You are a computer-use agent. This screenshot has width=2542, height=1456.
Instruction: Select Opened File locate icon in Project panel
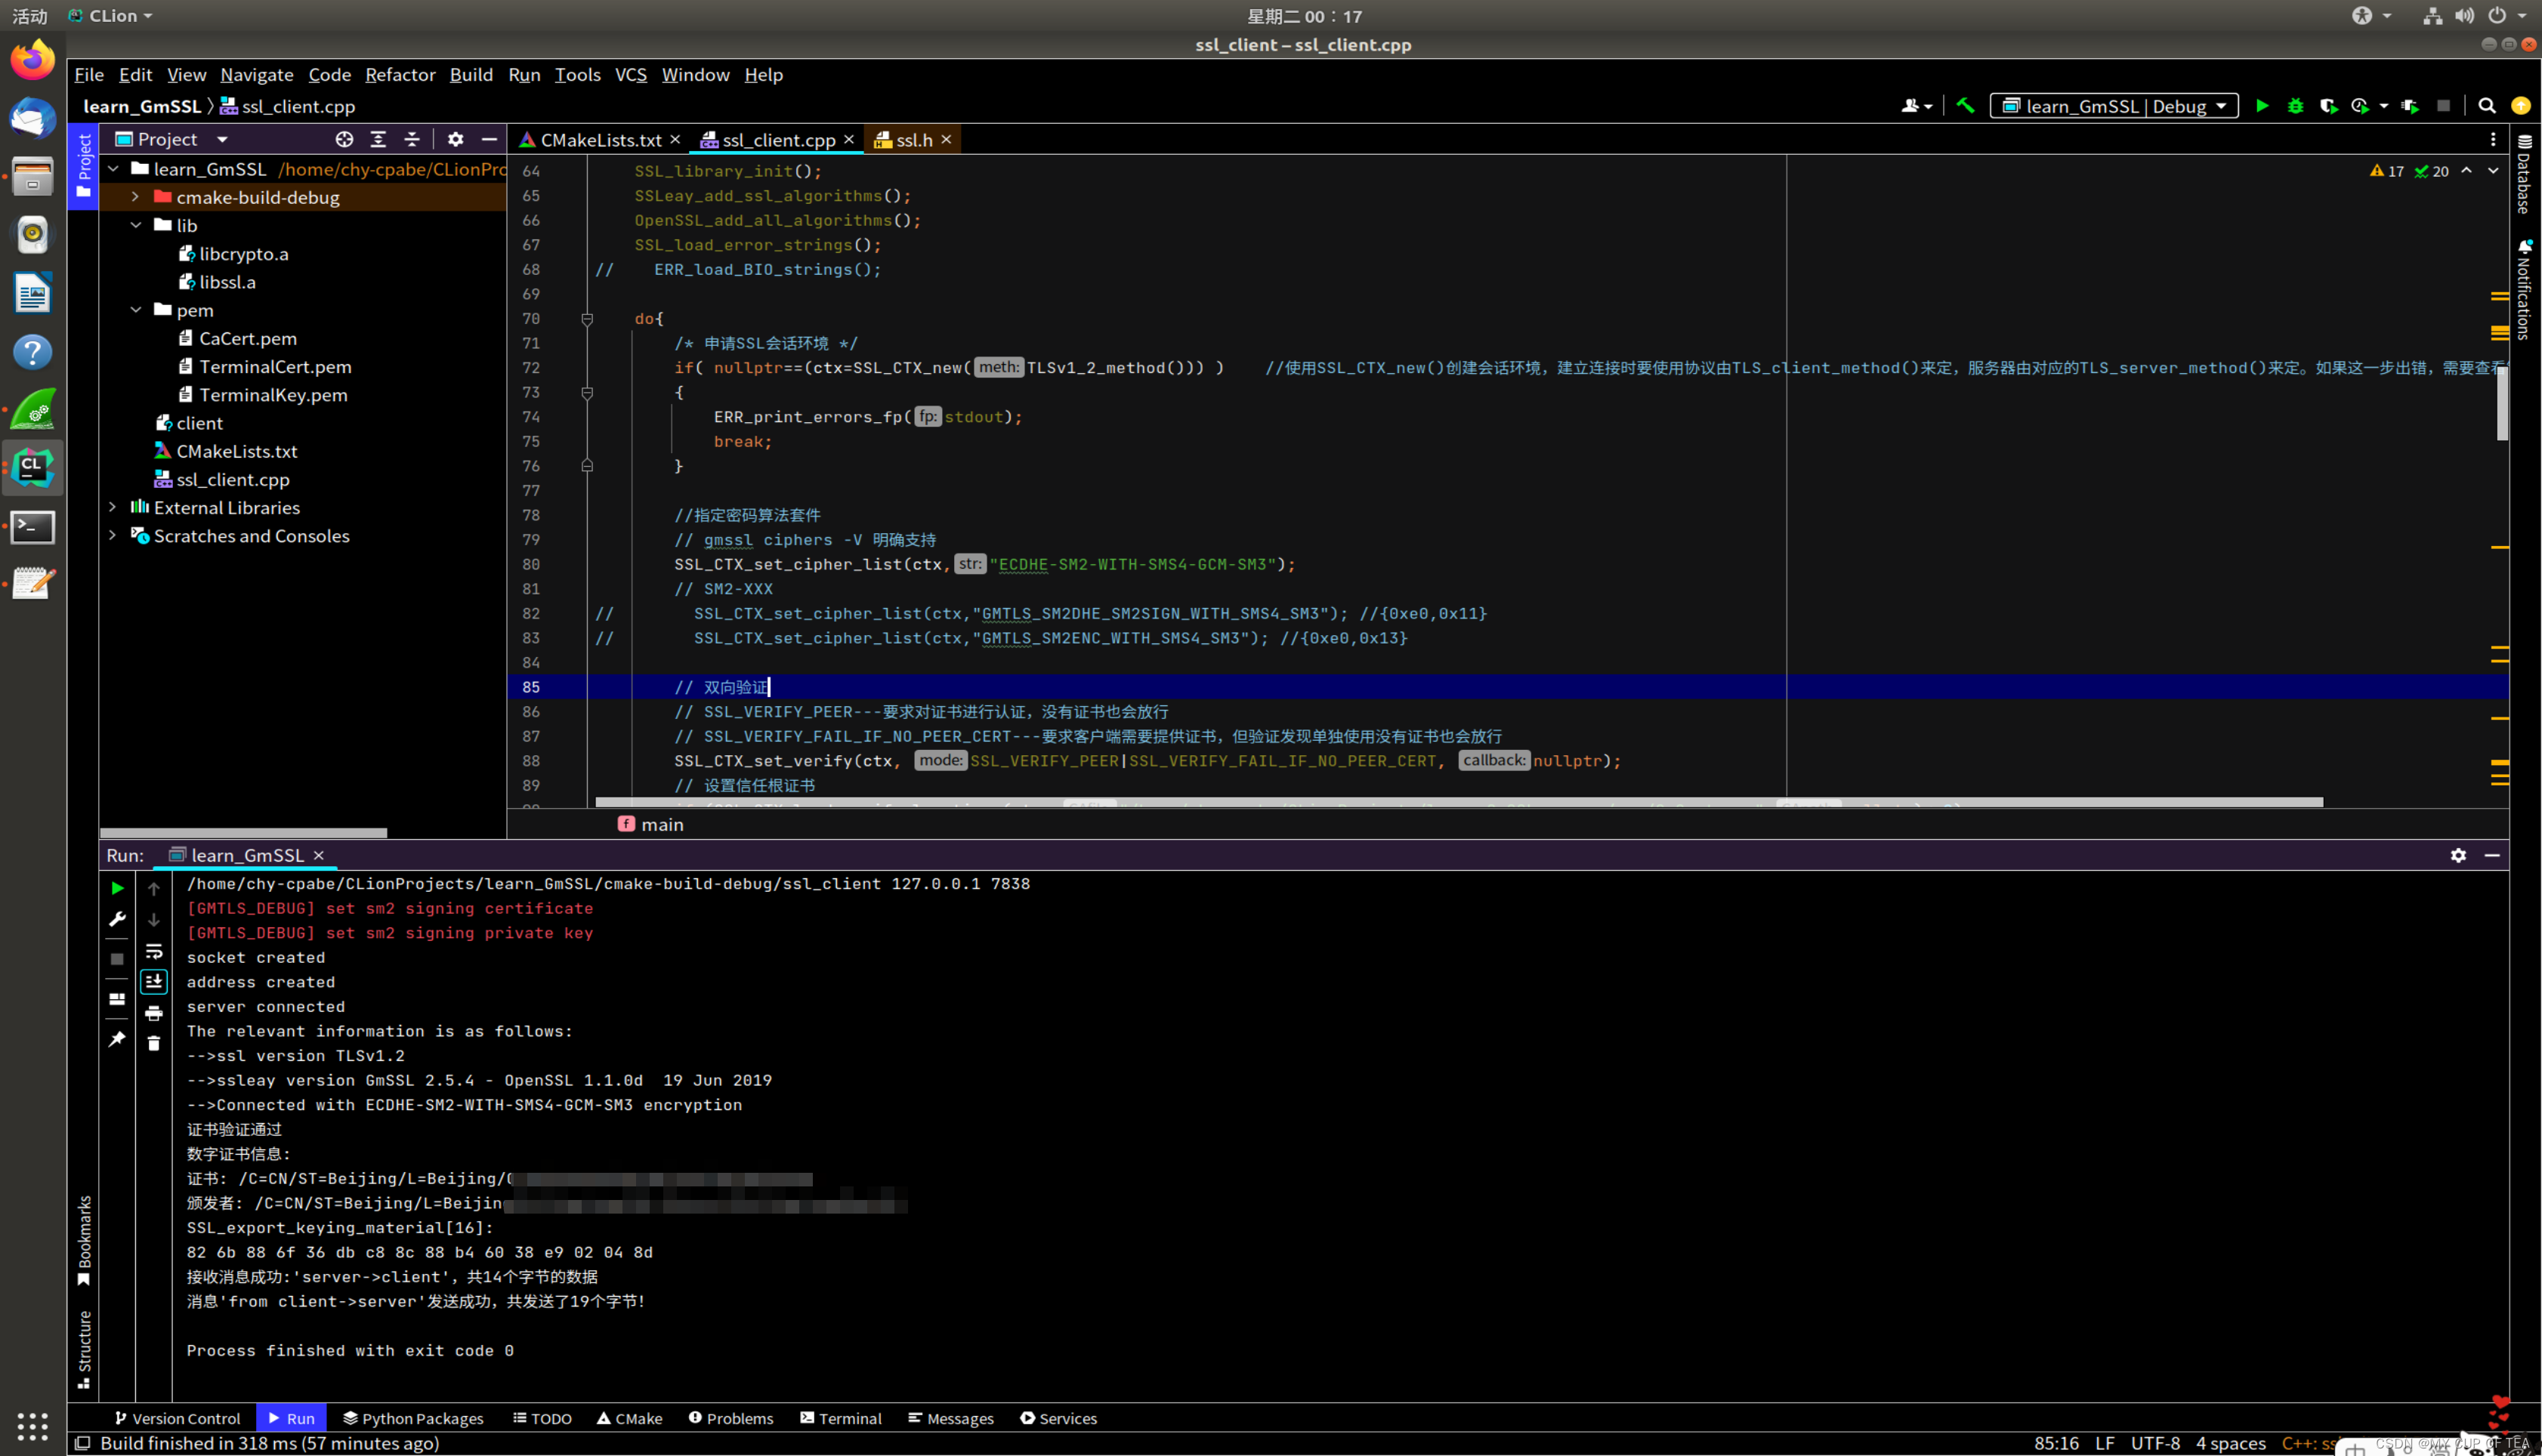(x=344, y=139)
